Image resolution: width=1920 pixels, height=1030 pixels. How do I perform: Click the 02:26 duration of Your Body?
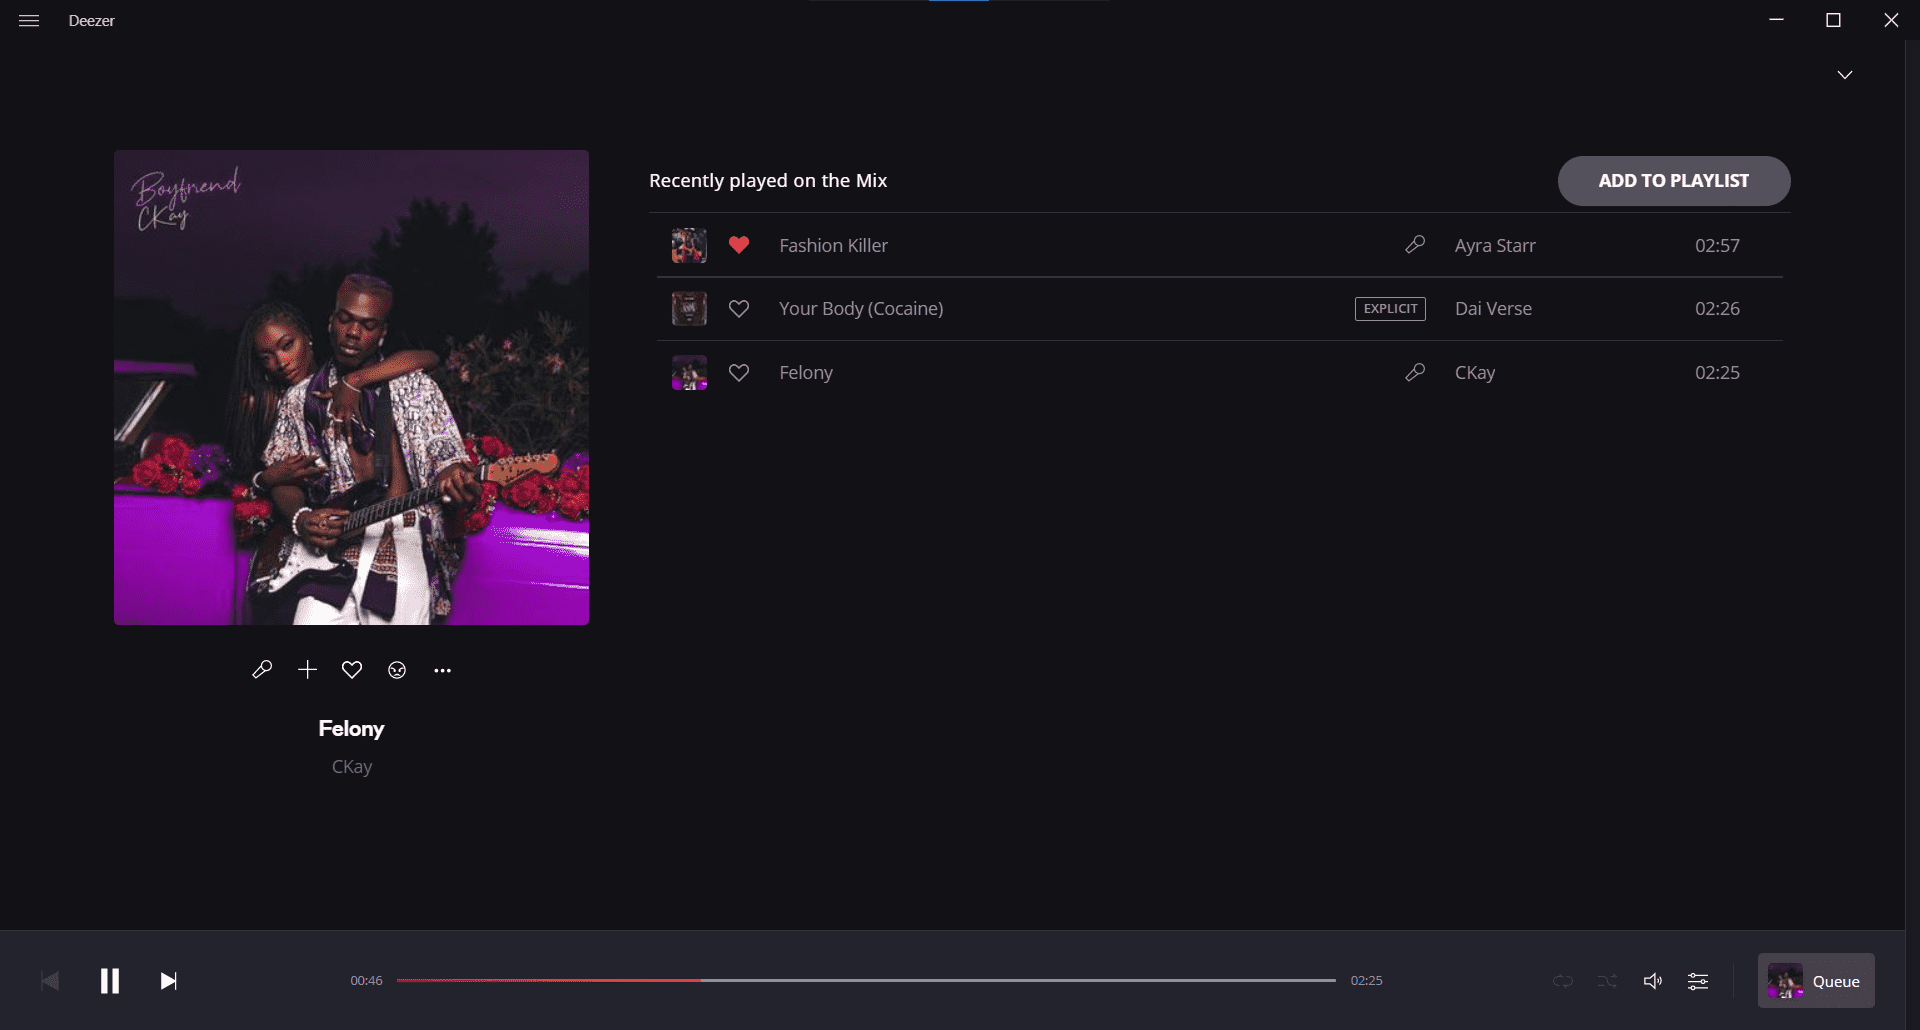[x=1717, y=309]
